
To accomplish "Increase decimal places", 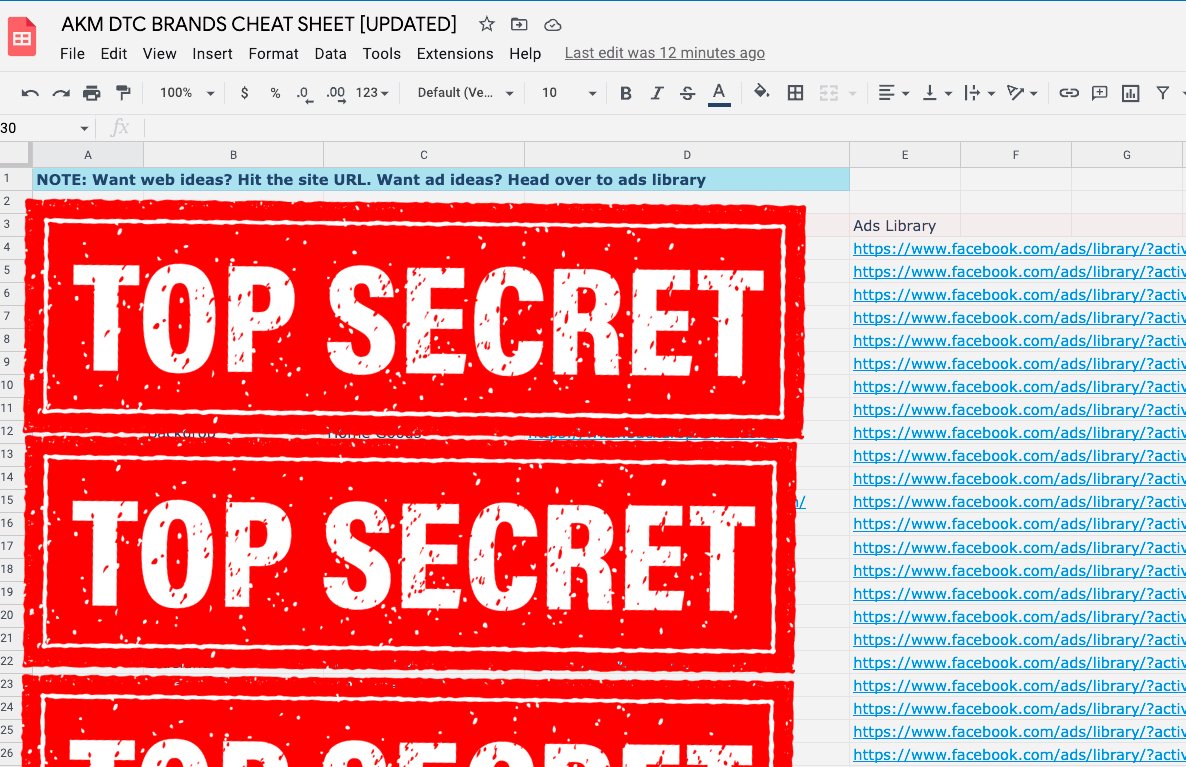I will point(336,94).
